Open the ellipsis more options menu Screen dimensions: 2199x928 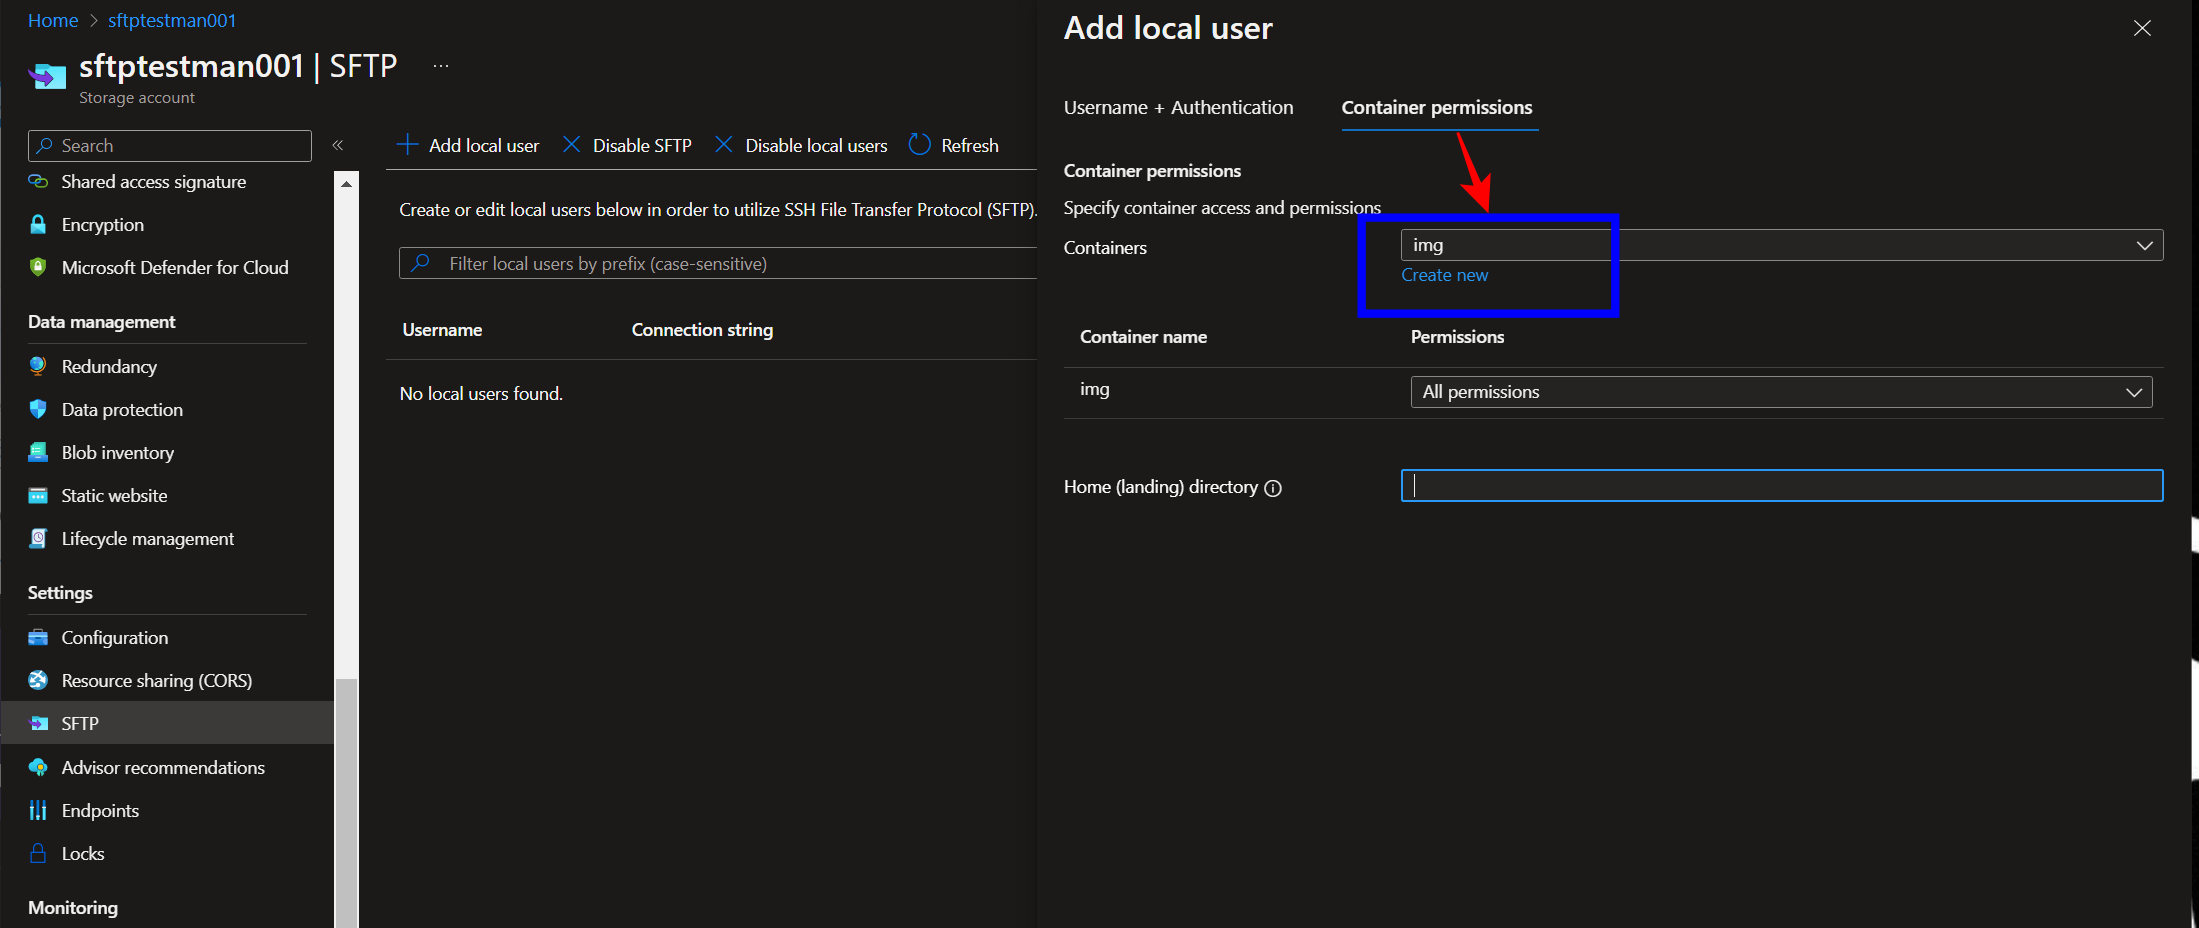coord(441,66)
